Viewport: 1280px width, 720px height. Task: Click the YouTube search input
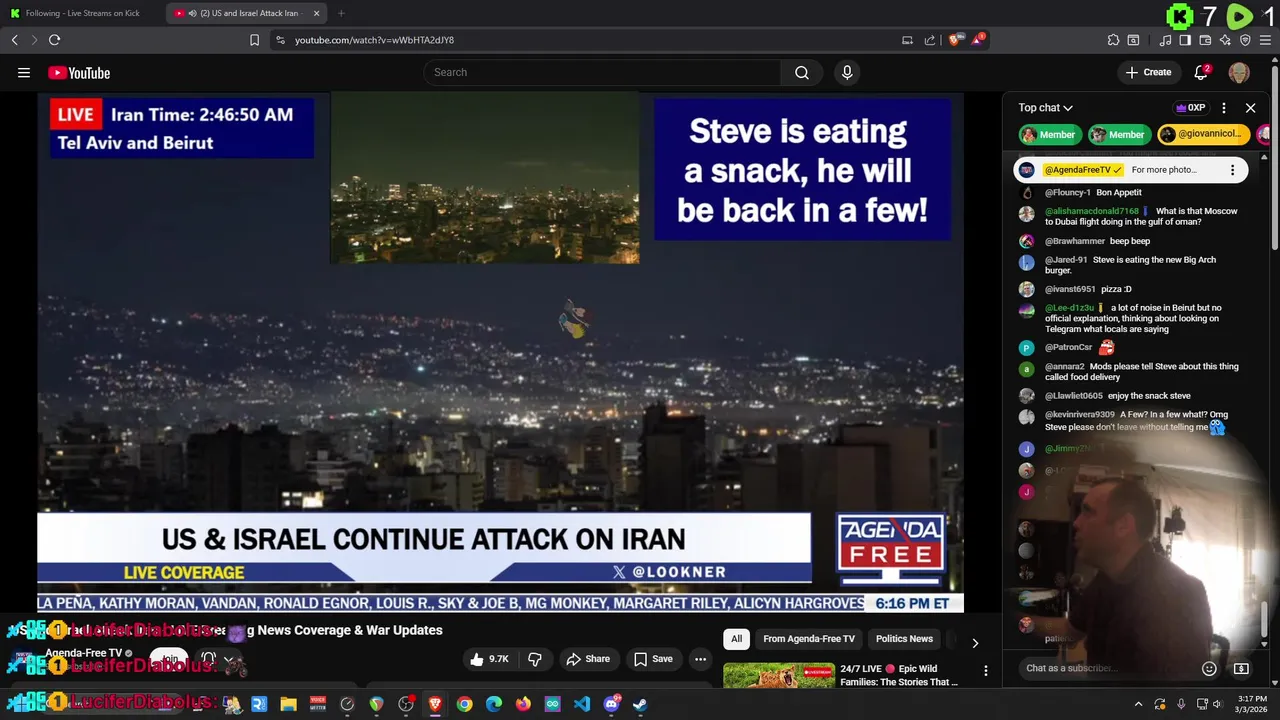[602, 72]
